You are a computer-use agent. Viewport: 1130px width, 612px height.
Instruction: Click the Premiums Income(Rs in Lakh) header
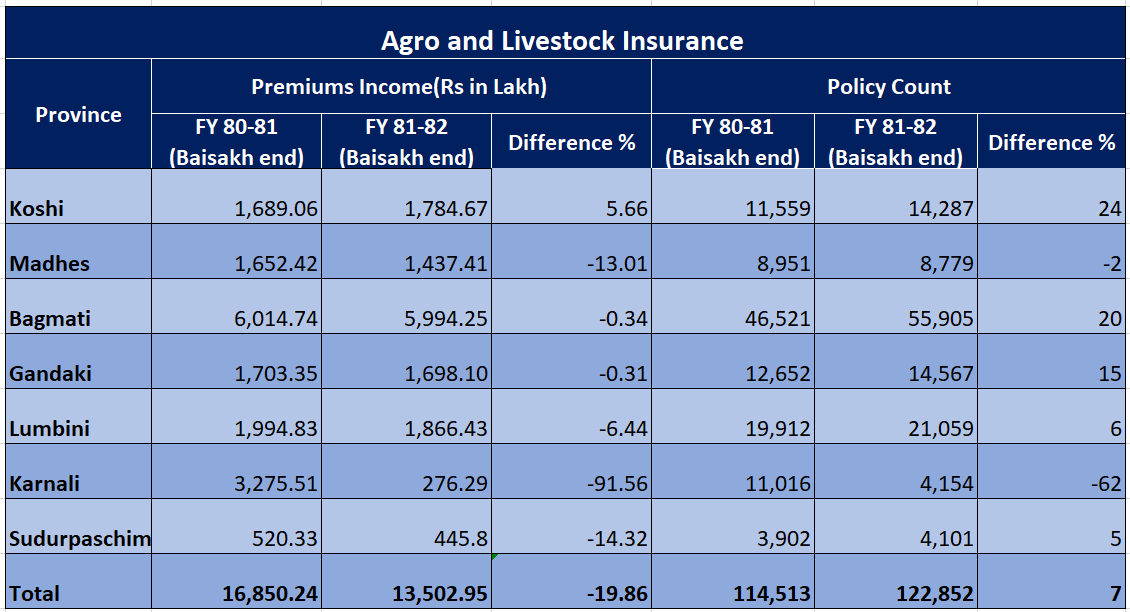click(399, 87)
